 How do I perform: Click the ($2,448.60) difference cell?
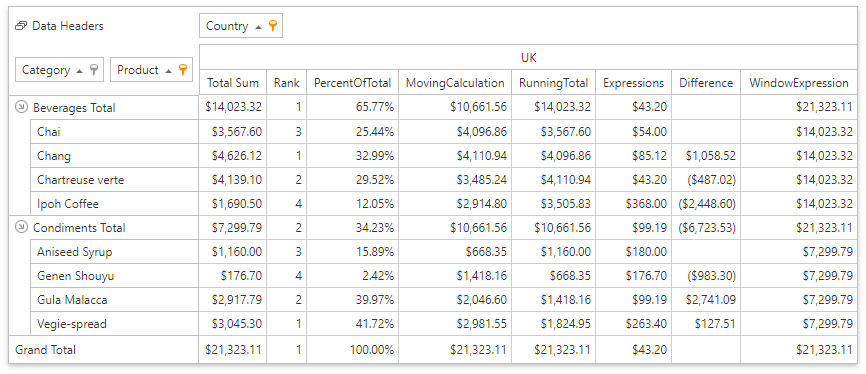point(706,204)
